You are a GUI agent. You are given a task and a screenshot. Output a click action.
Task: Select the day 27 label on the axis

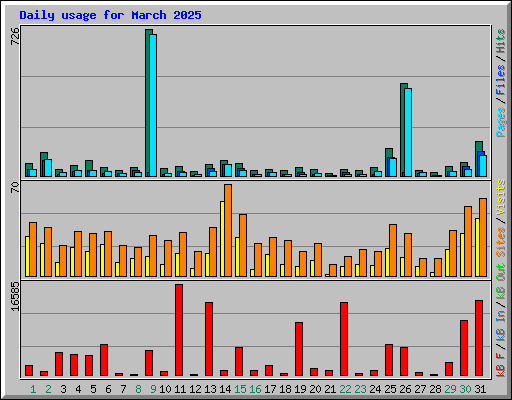tap(420, 389)
